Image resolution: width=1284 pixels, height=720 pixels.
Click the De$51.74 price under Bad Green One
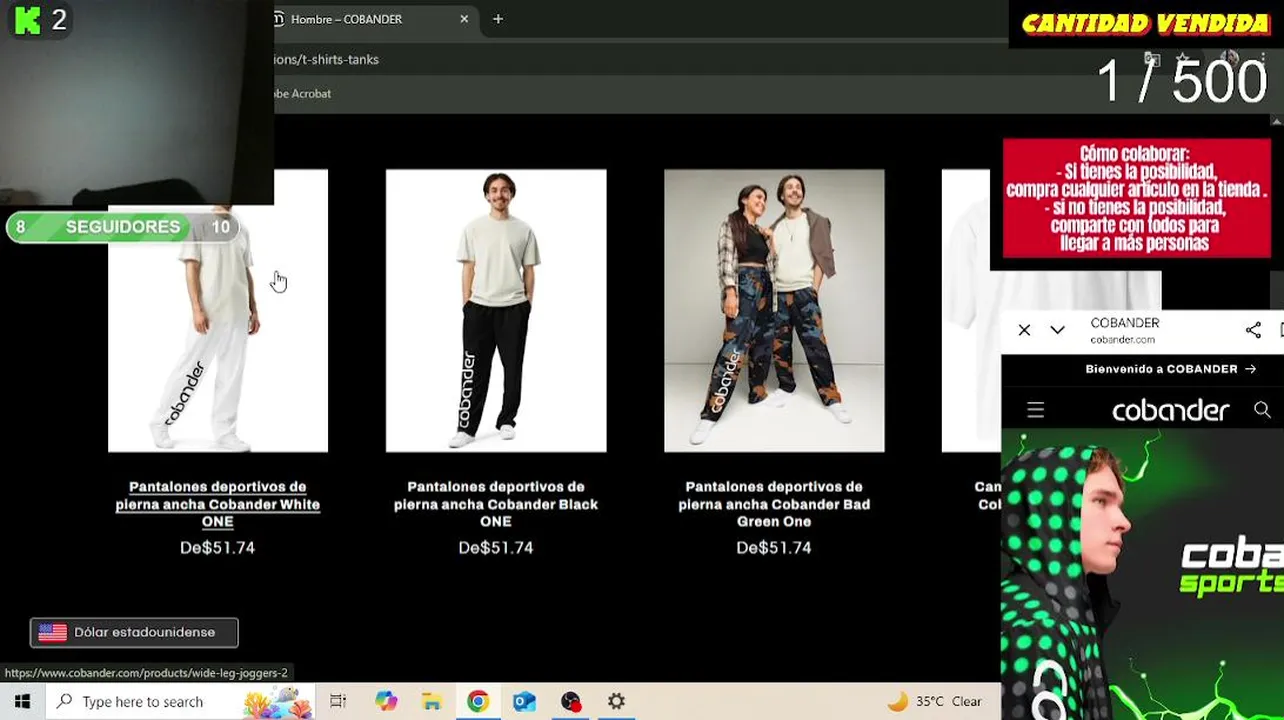coord(774,548)
